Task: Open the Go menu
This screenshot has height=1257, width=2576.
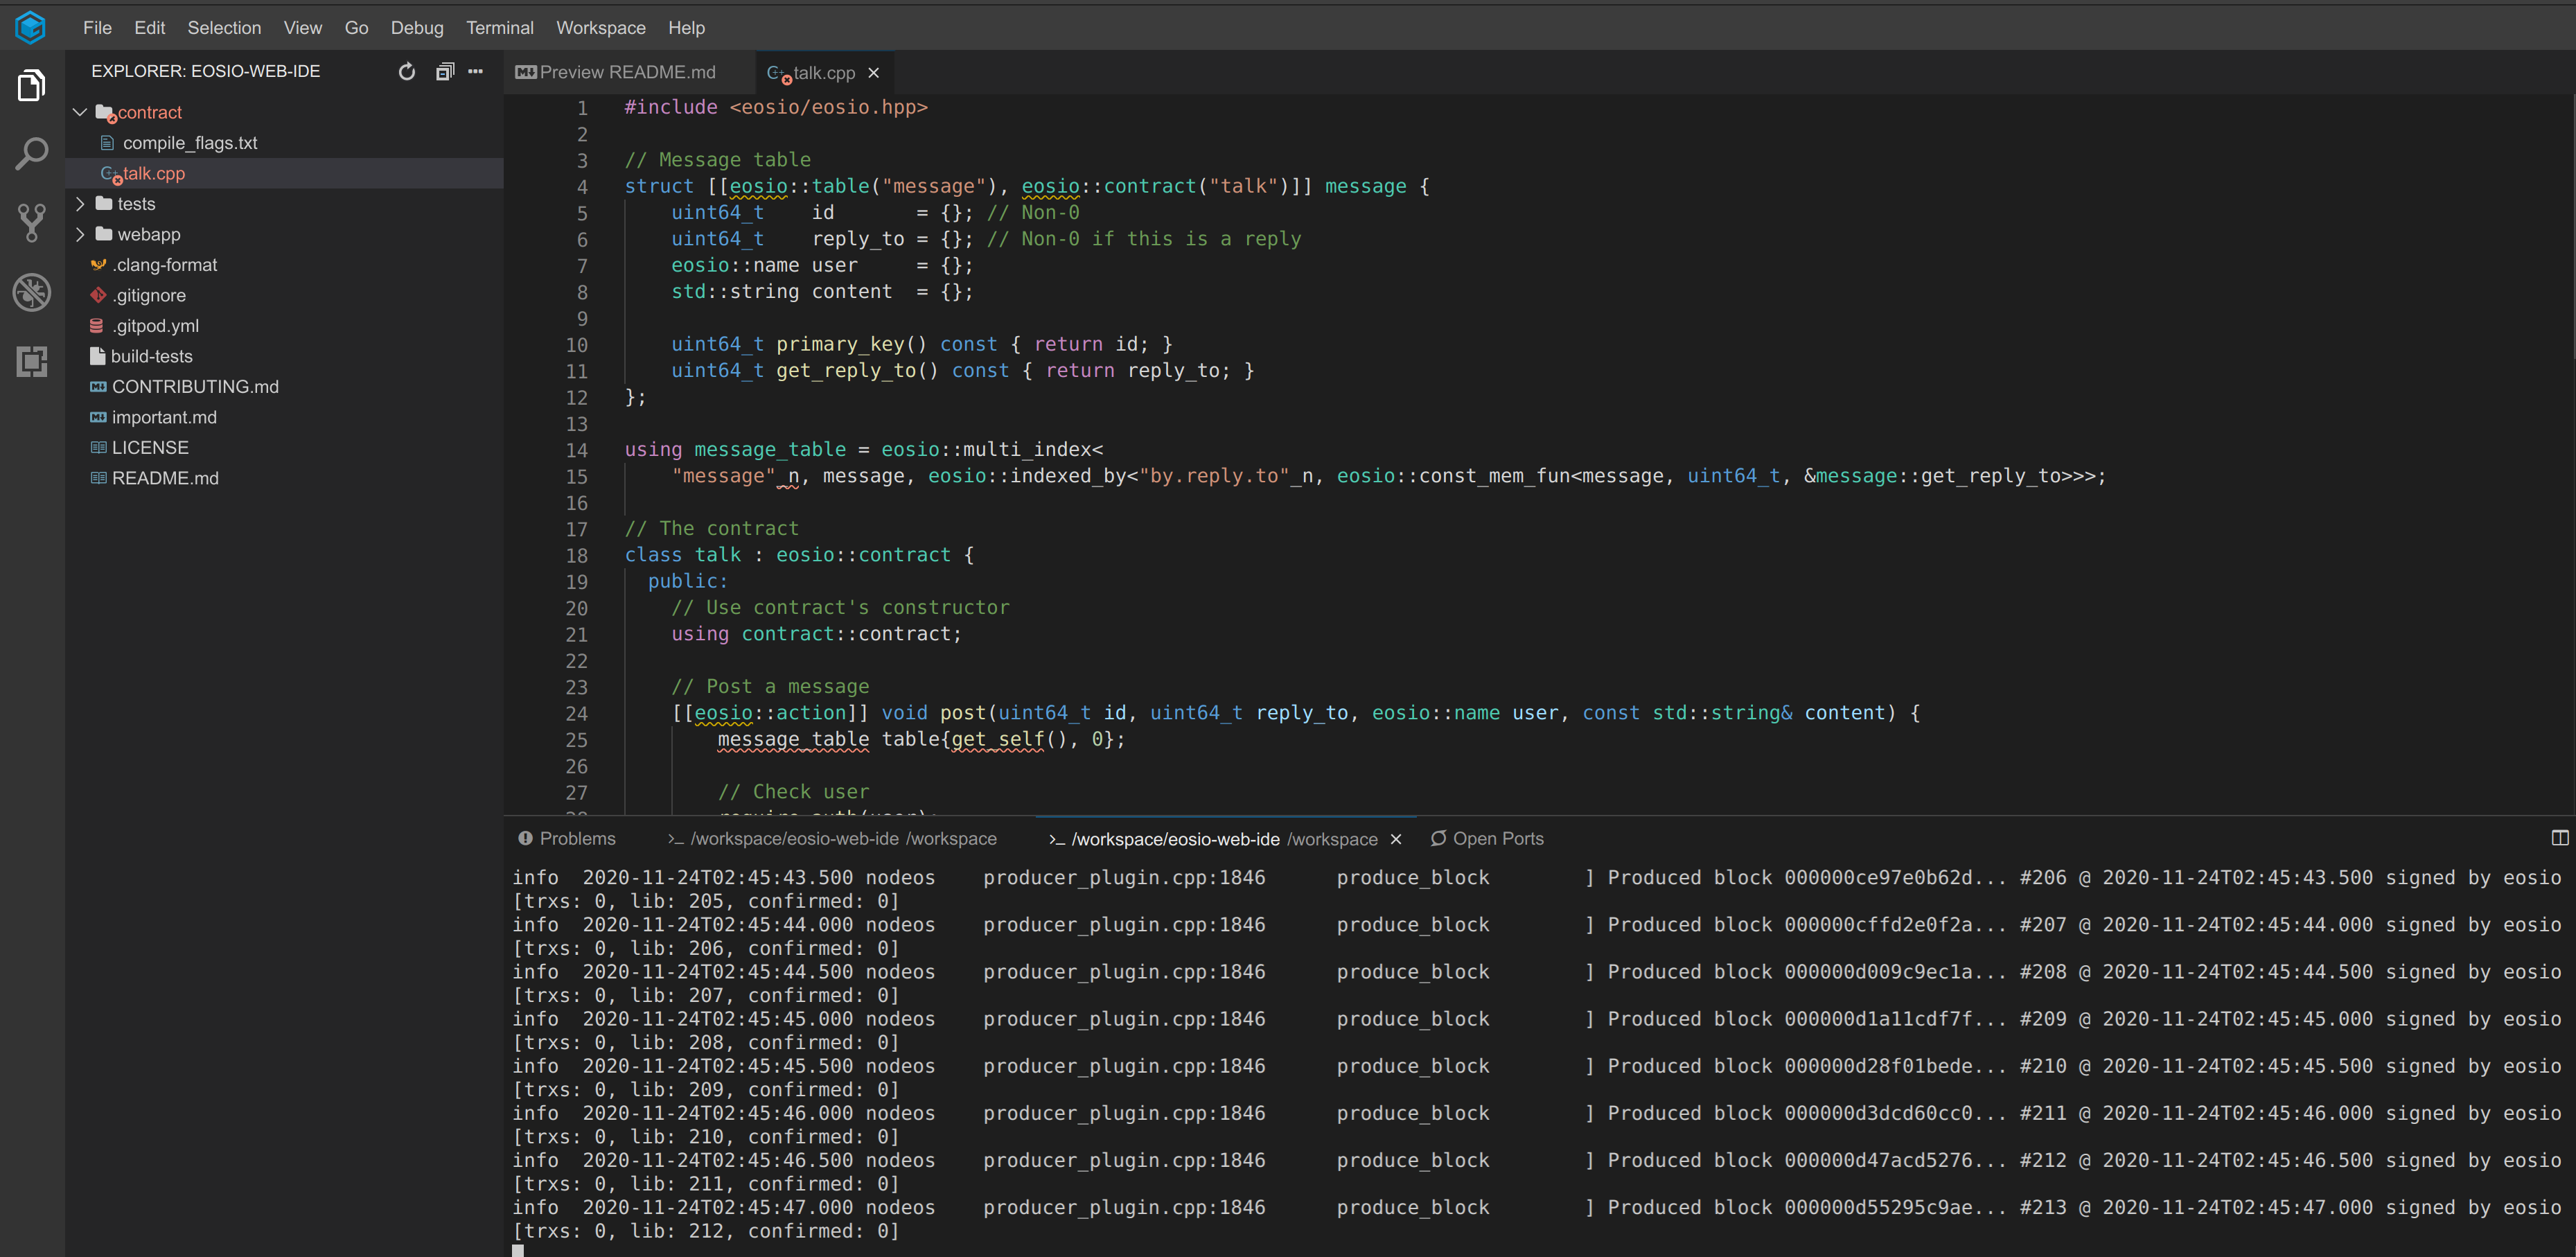Action: click(x=356, y=28)
